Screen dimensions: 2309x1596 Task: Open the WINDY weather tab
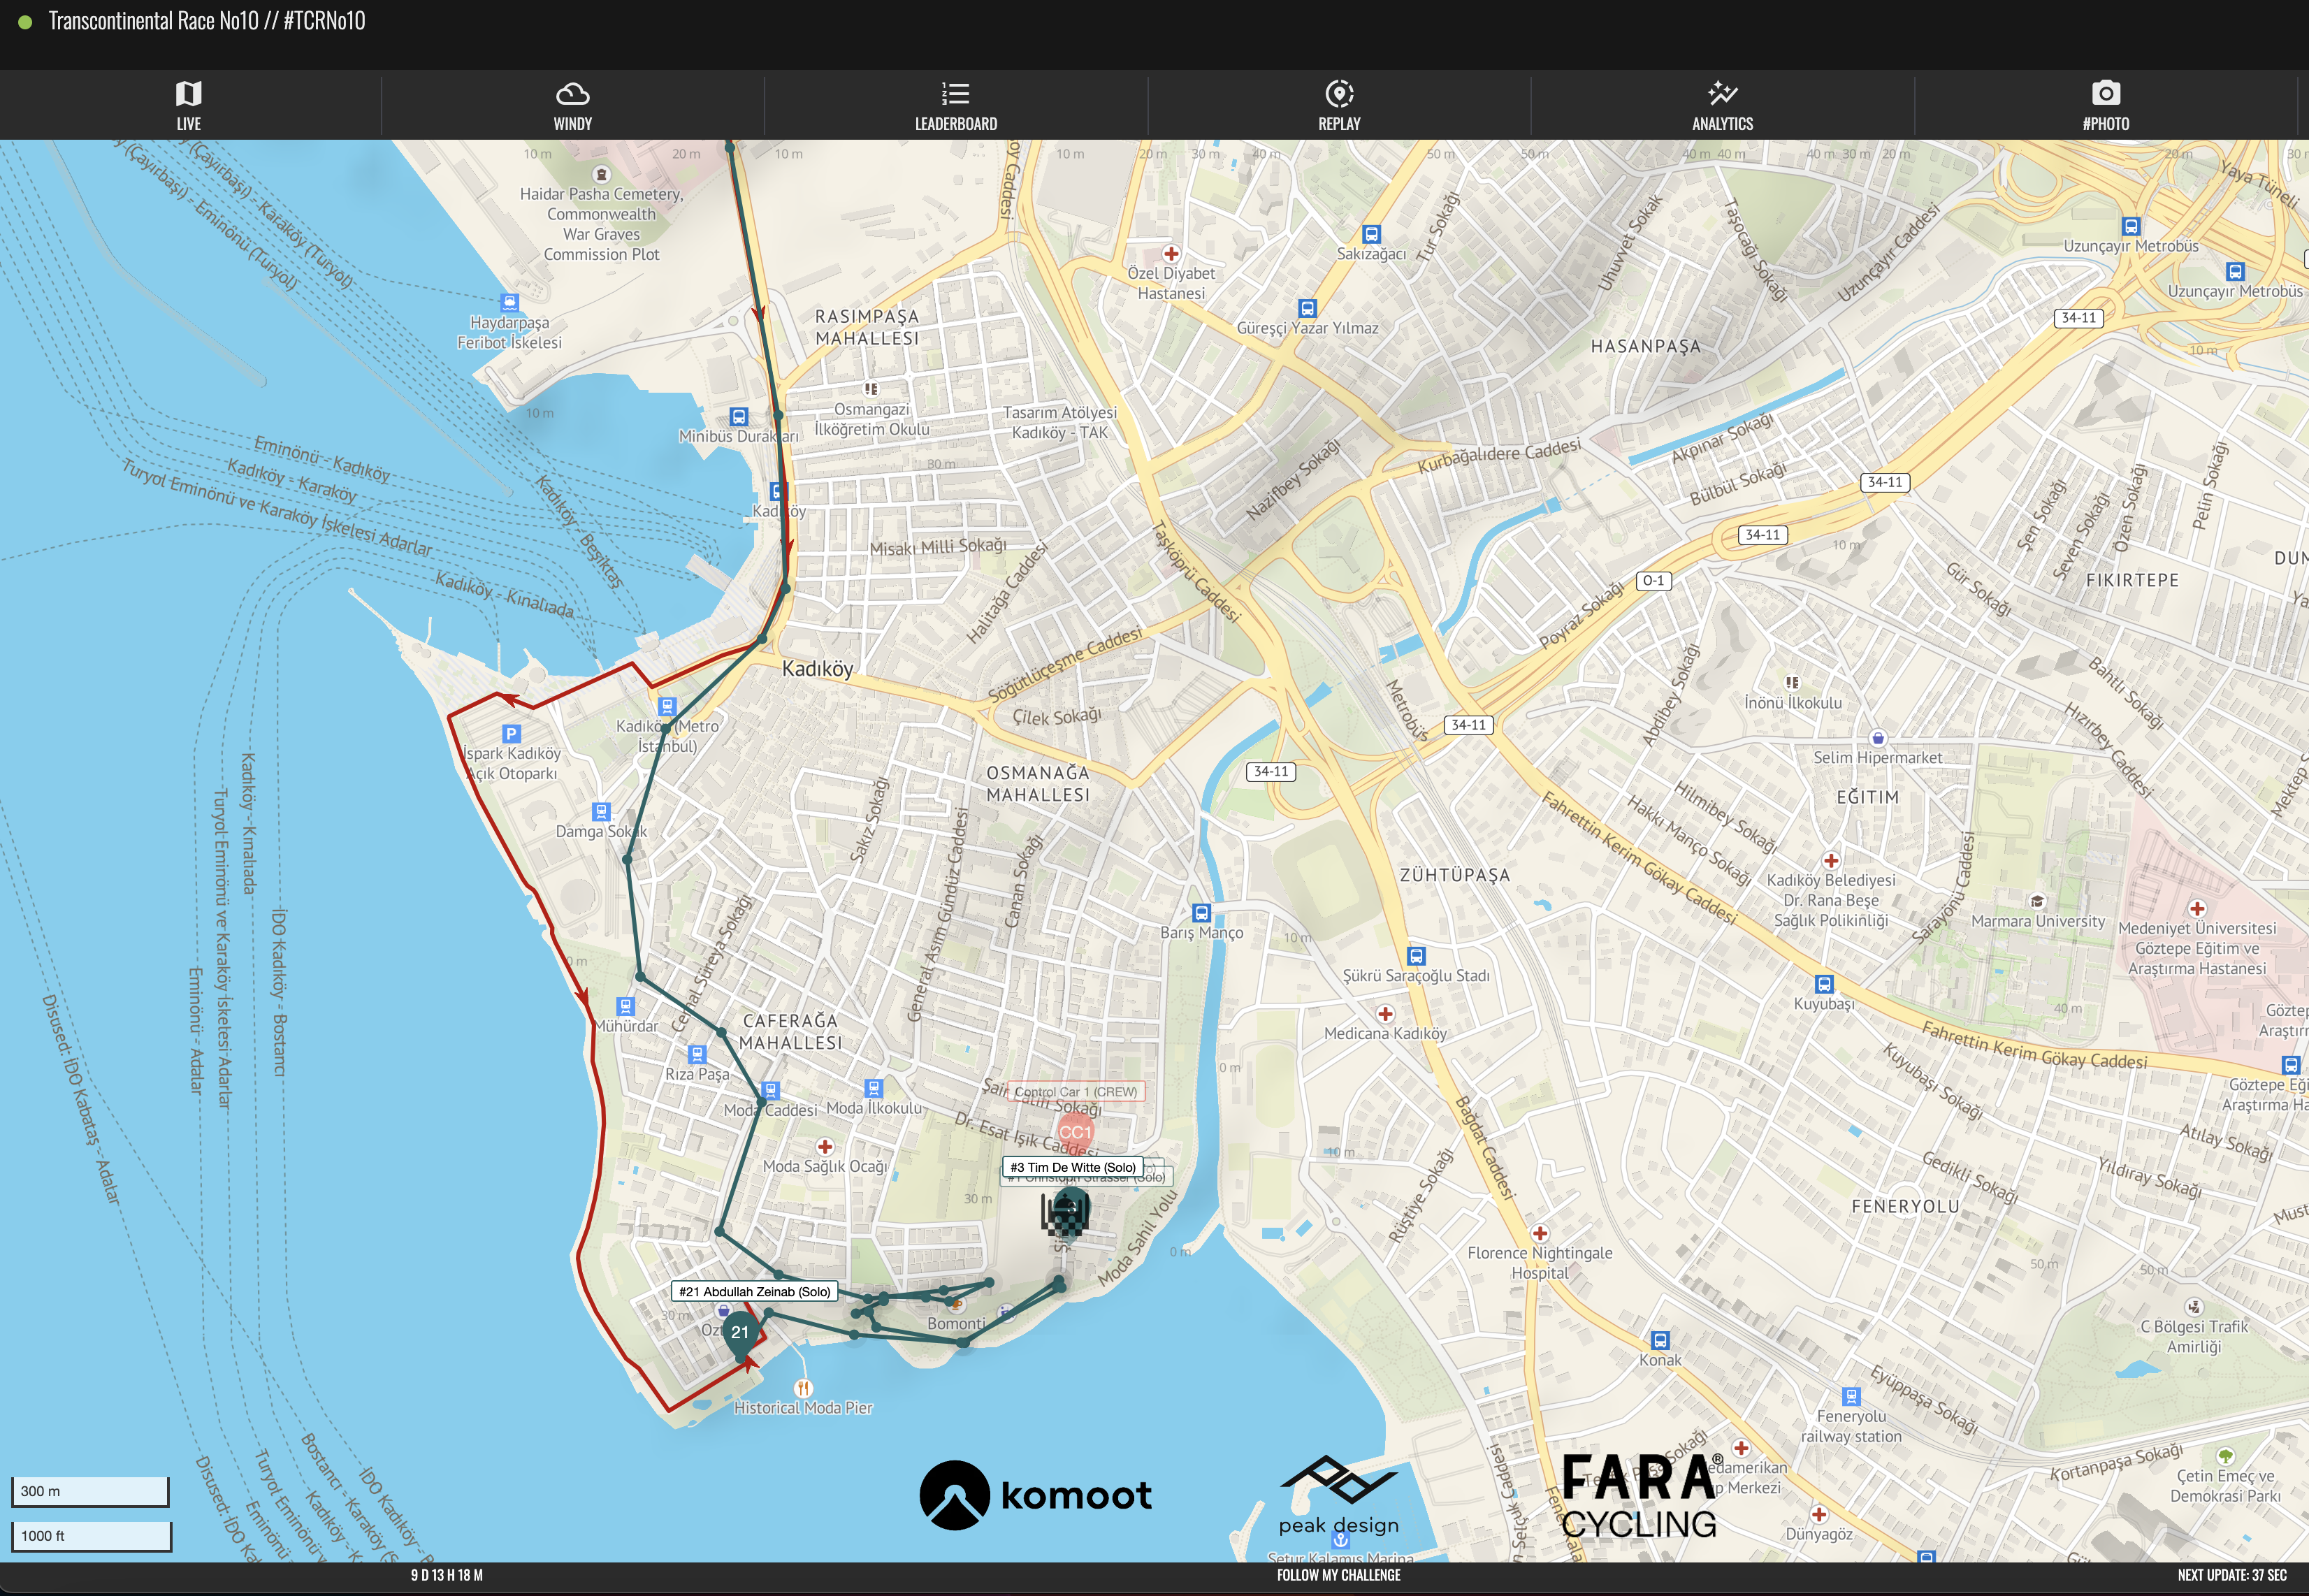pyautogui.click(x=572, y=105)
